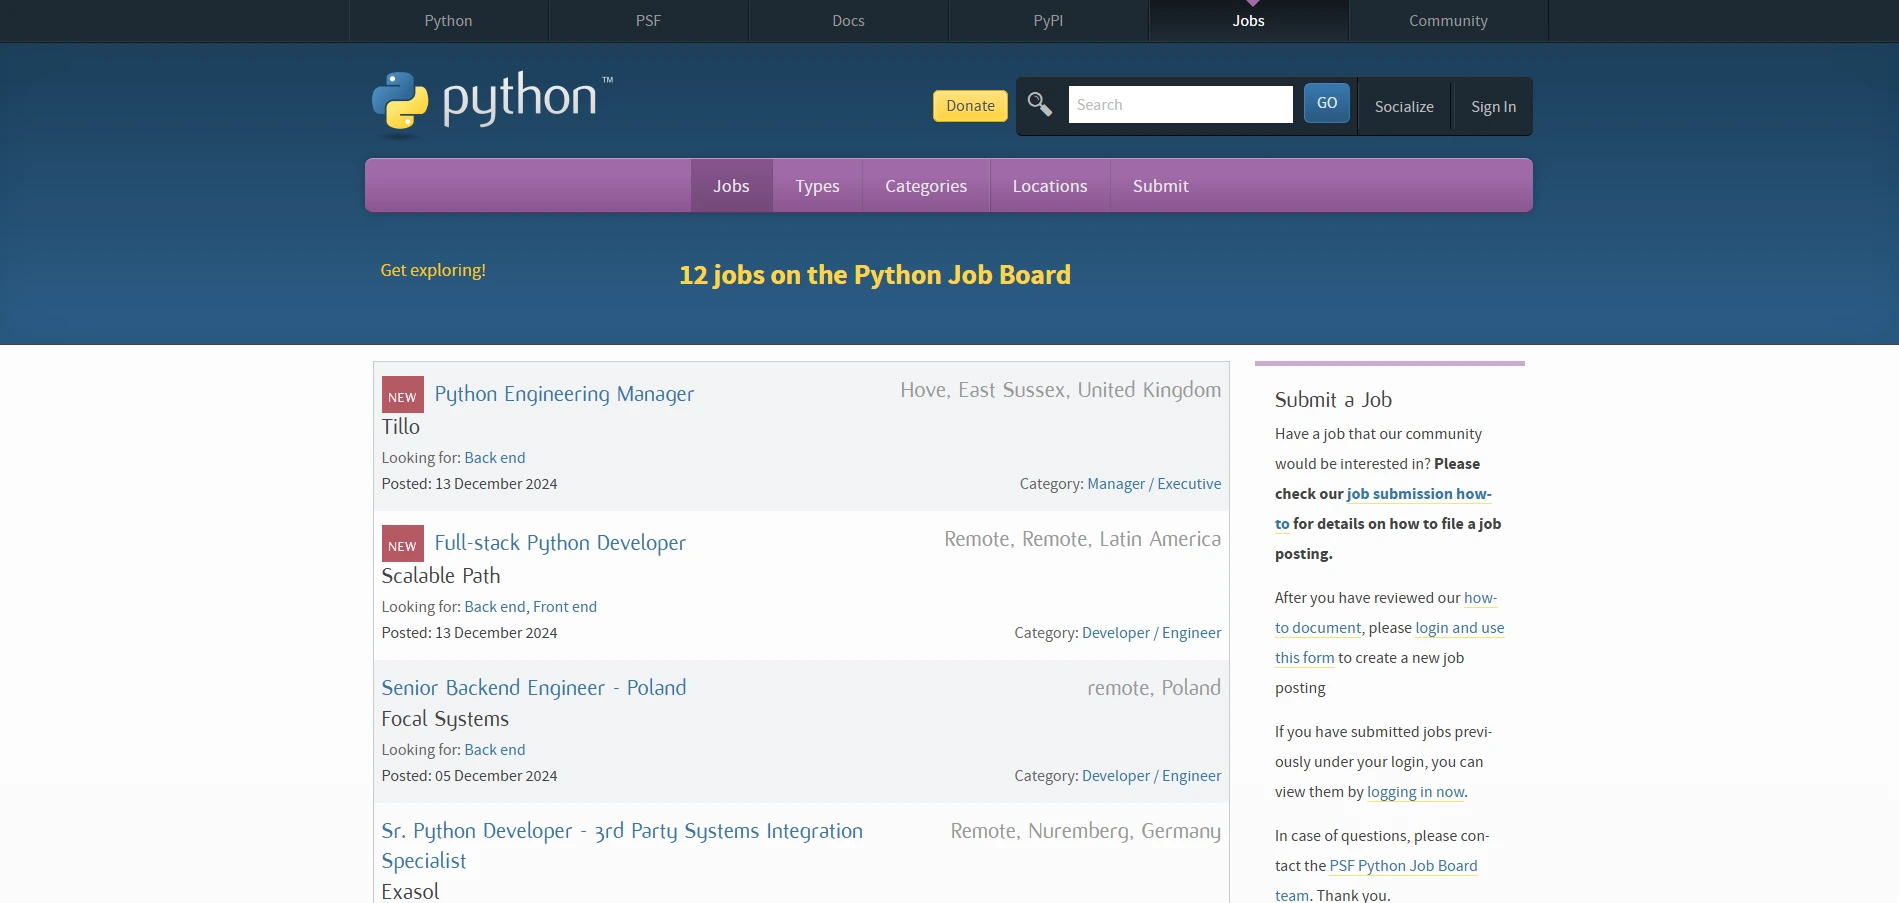
Task: Open the Socialize menu
Action: (1404, 107)
